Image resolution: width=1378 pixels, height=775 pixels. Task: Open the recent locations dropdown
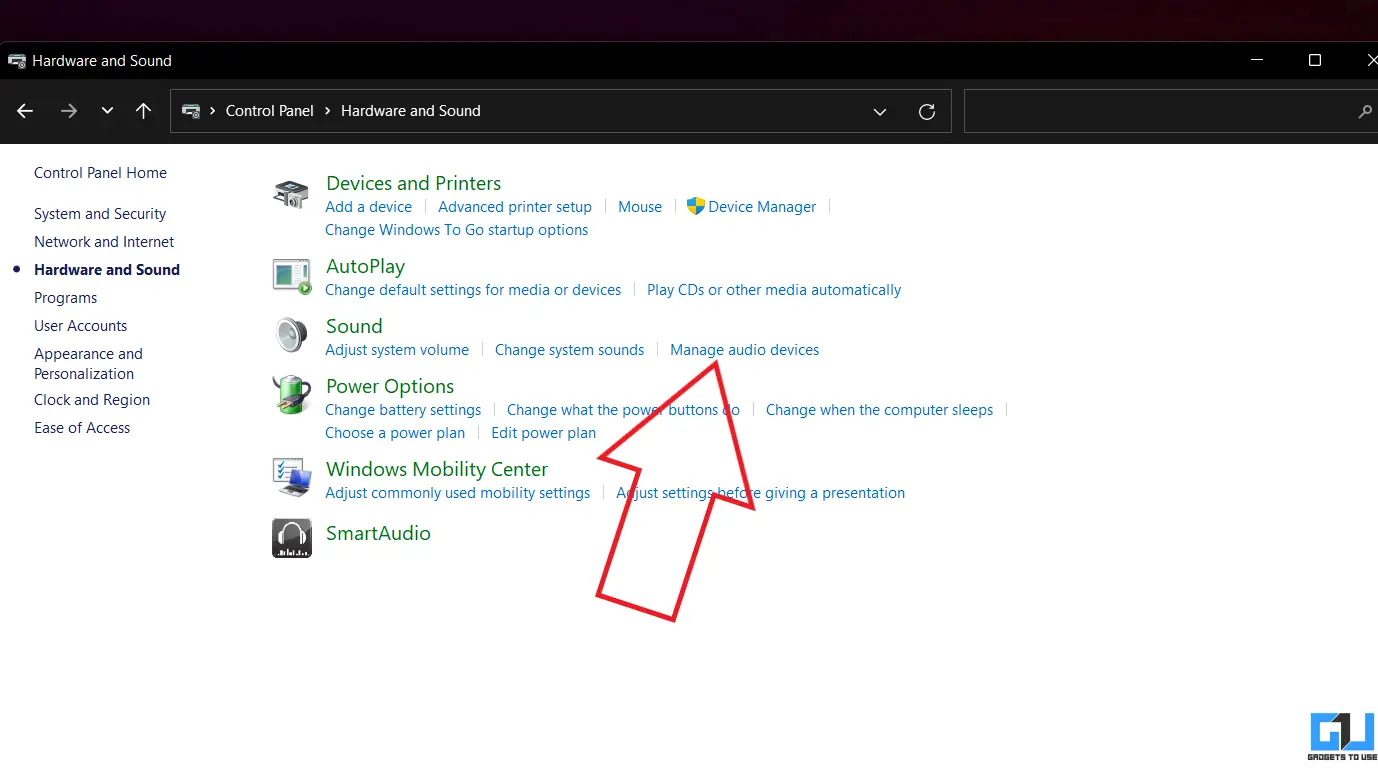[107, 111]
